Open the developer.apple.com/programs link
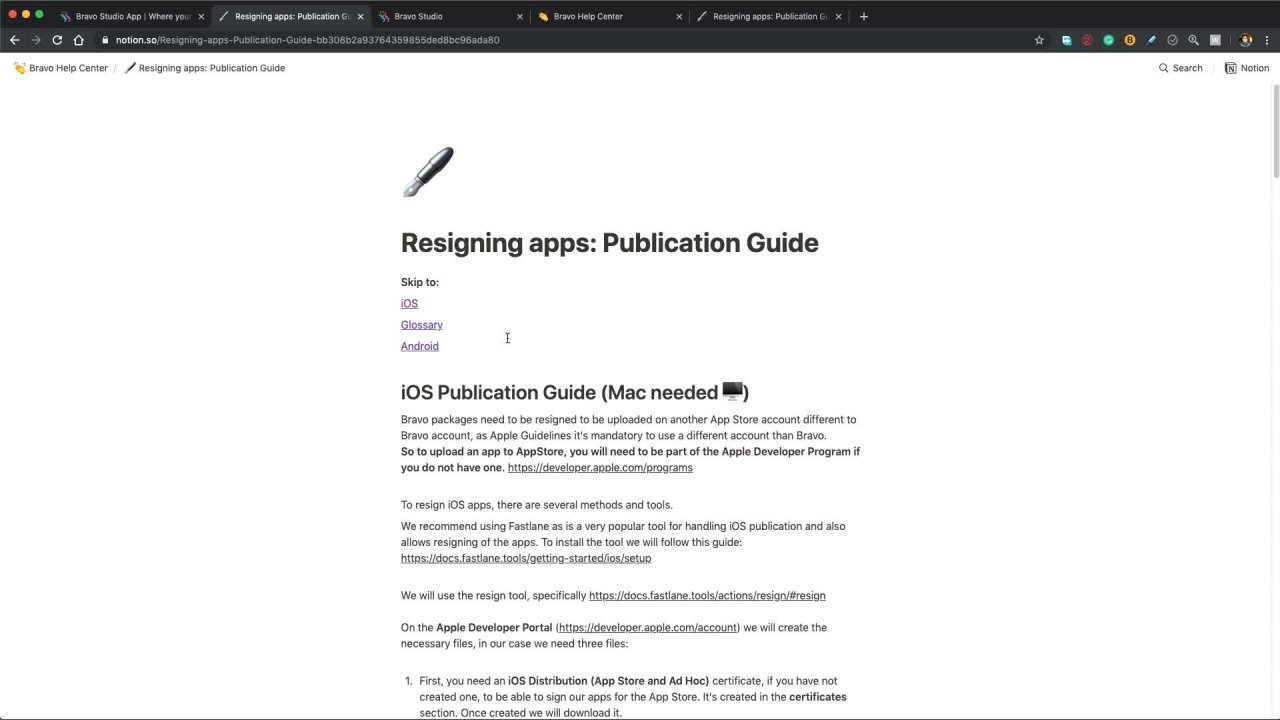The height and width of the screenshot is (720, 1280). (x=600, y=468)
